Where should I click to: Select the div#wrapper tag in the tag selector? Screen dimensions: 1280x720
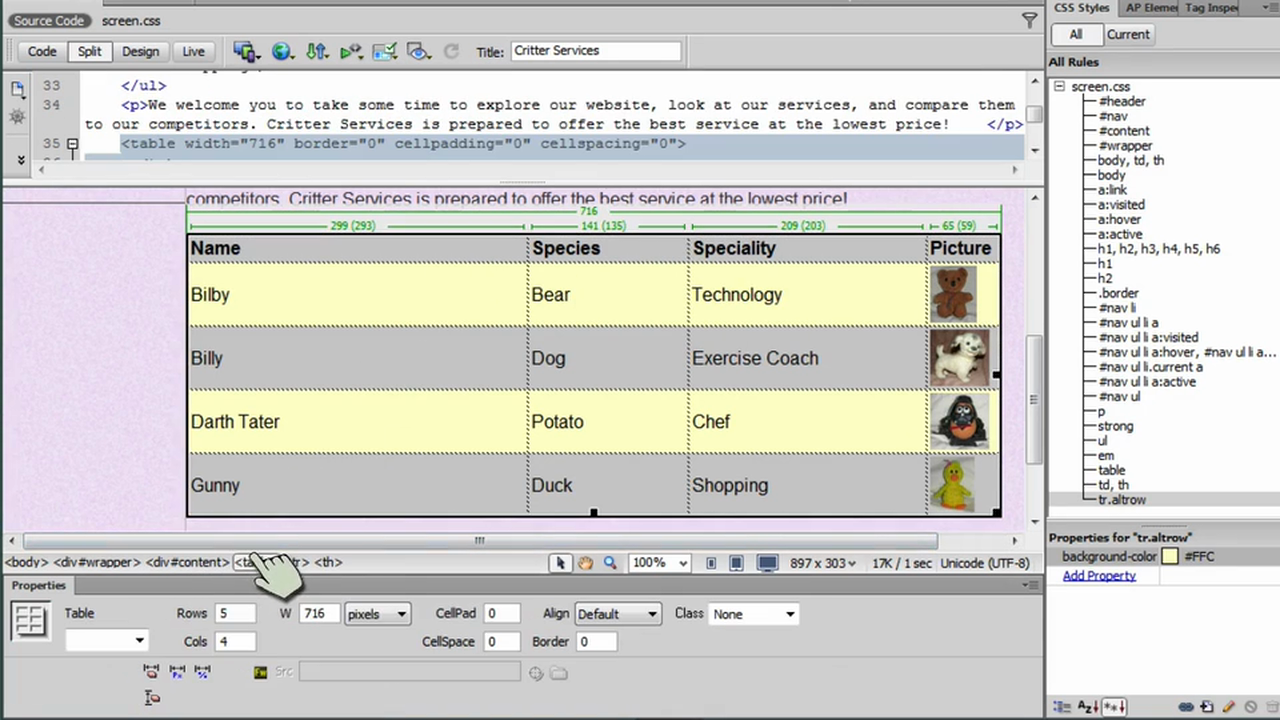point(95,562)
